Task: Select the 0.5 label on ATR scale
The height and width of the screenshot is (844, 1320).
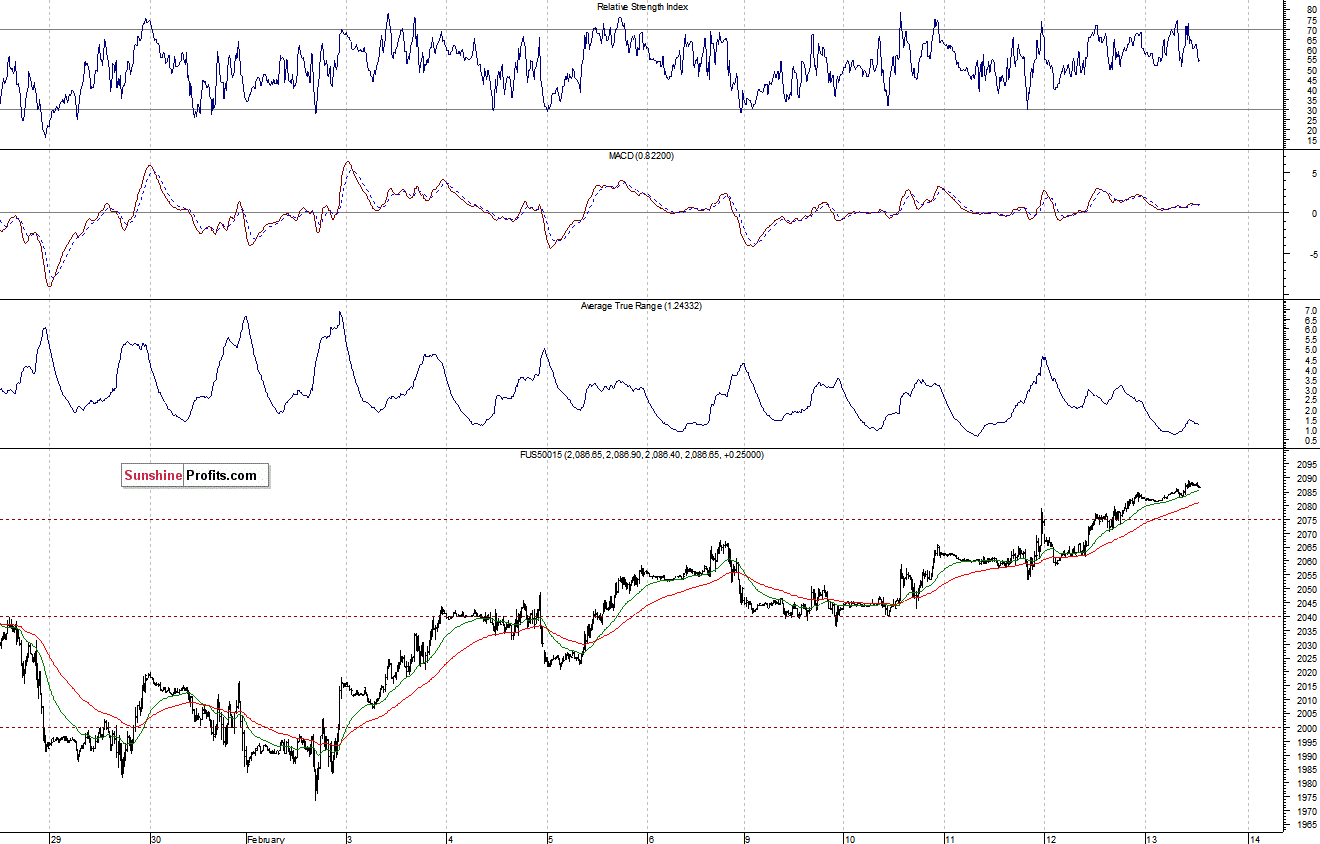Action: coord(1310,441)
